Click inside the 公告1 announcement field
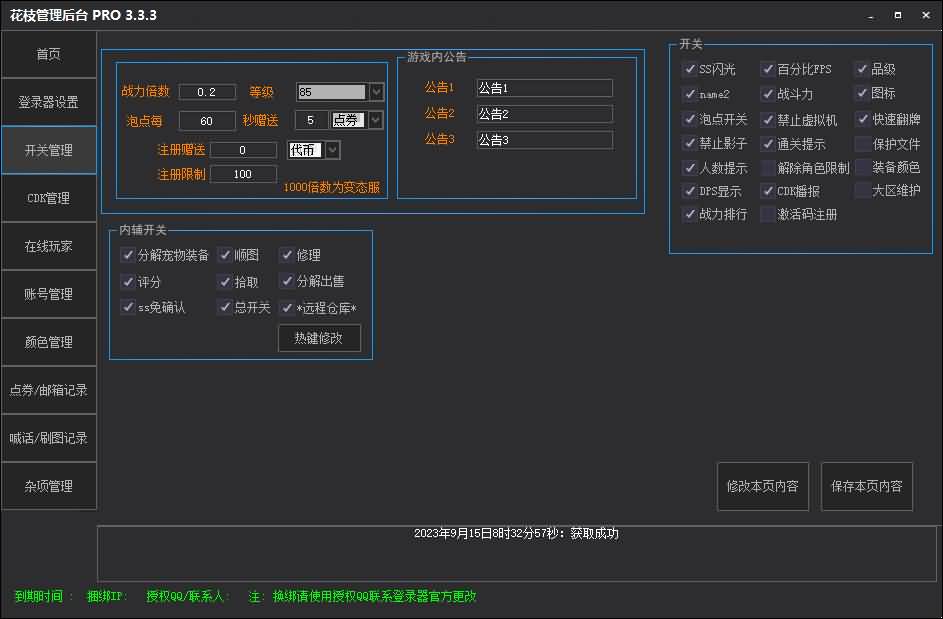This screenshot has height=619, width=943. [x=543, y=87]
